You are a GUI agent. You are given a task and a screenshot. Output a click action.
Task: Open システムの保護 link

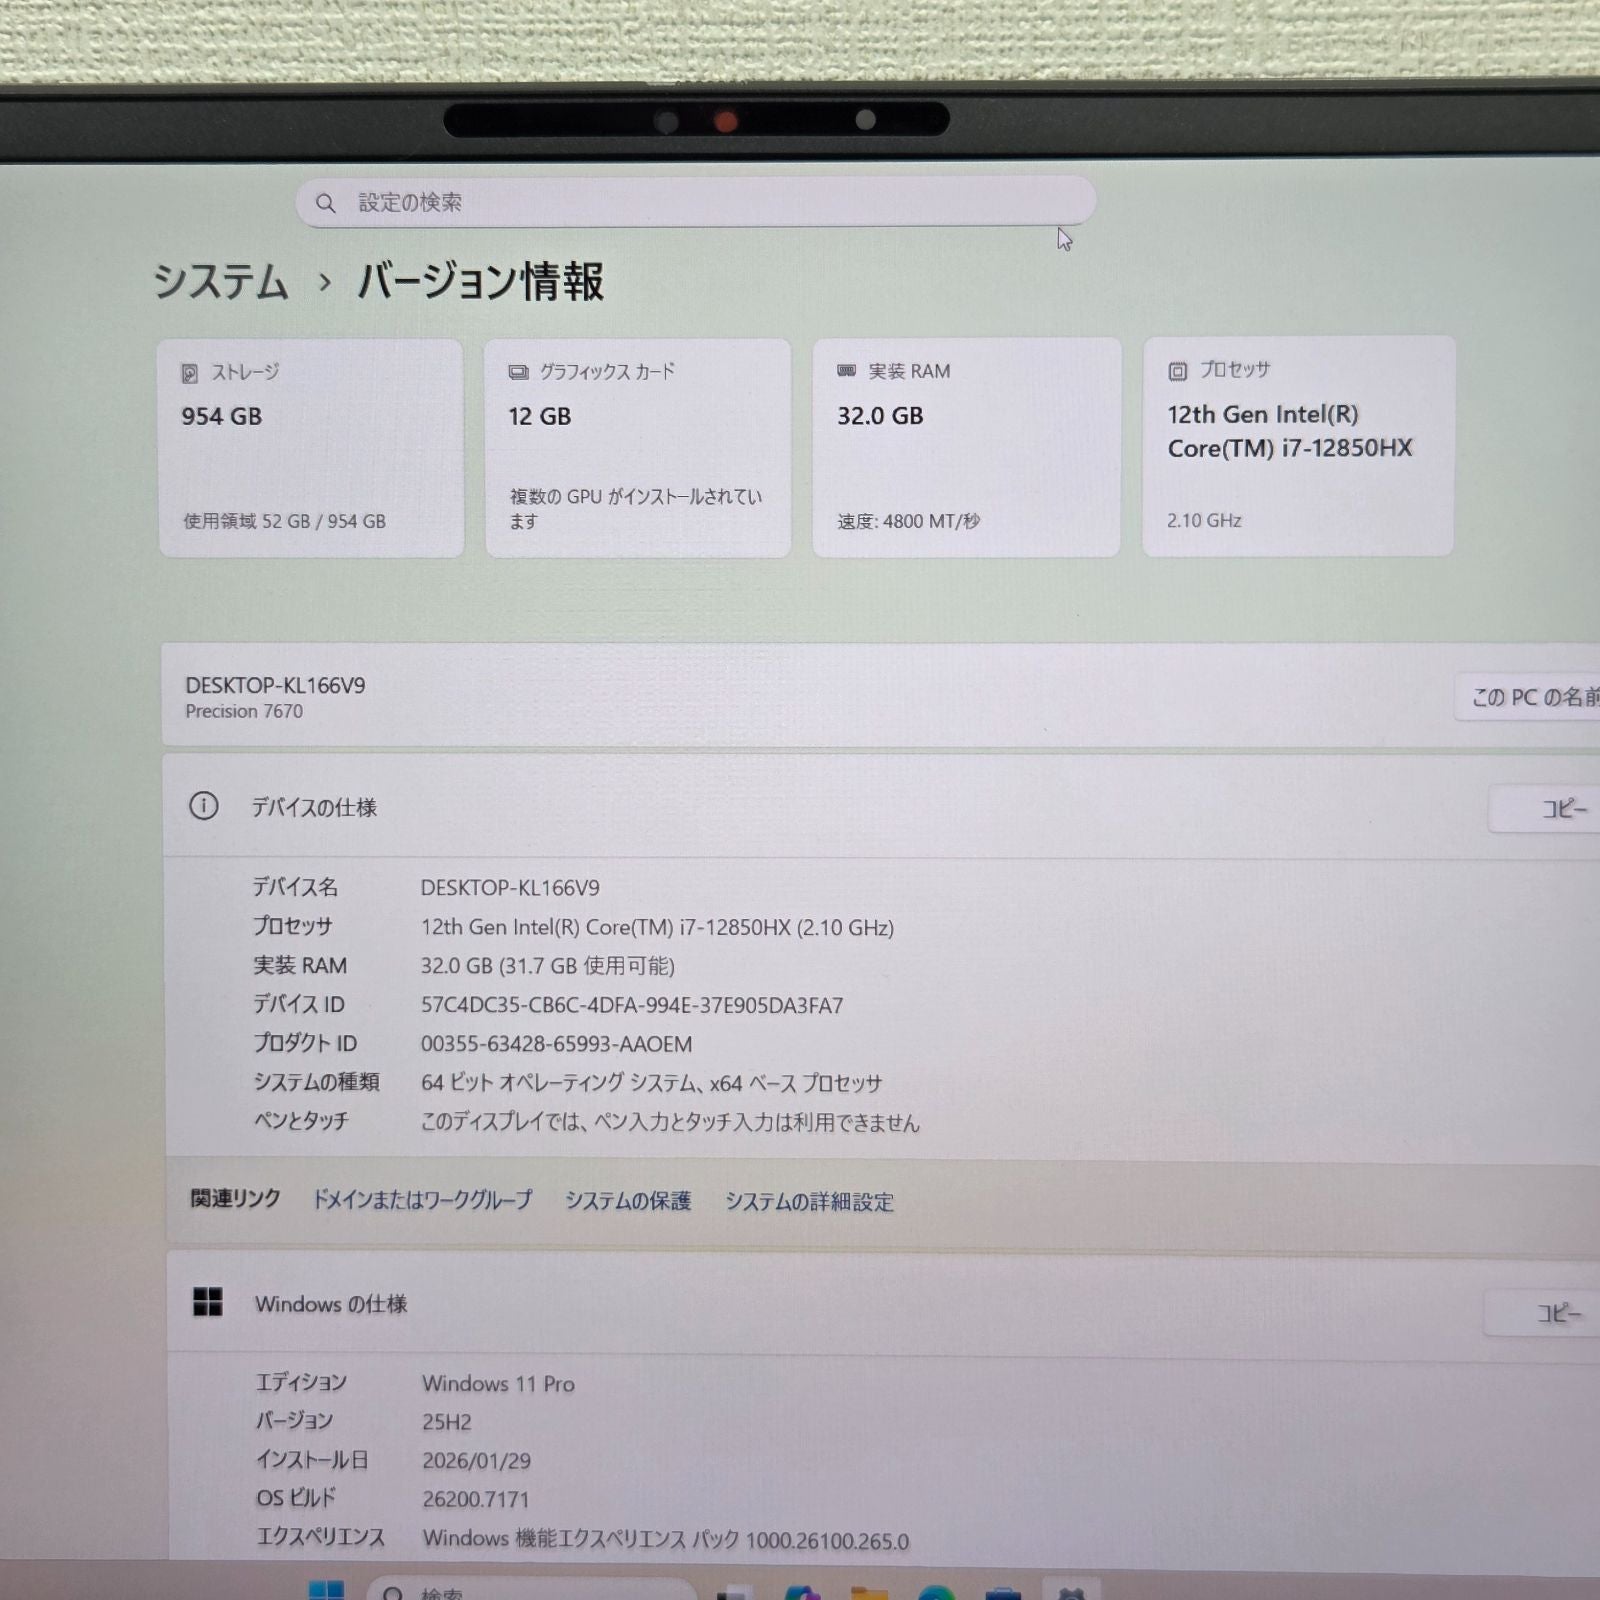[x=628, y=1201]
